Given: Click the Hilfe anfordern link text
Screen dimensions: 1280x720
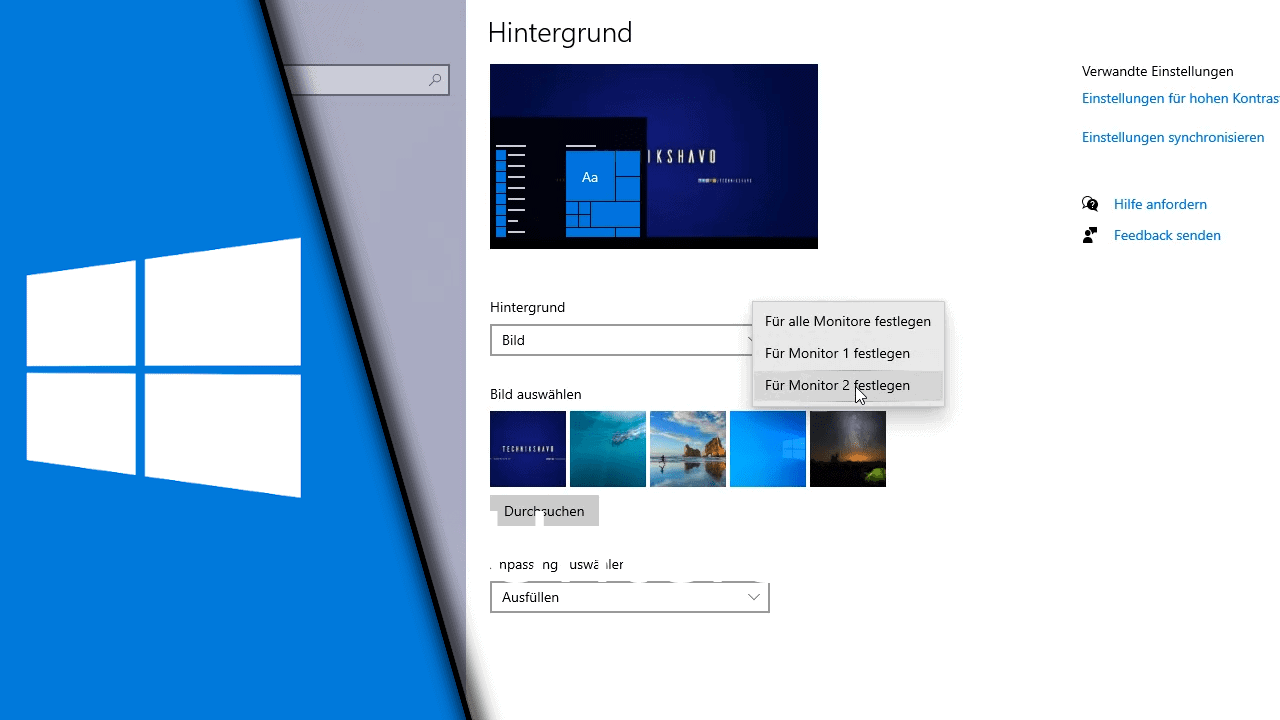Looking at the screenshot, I should 1160,204.
